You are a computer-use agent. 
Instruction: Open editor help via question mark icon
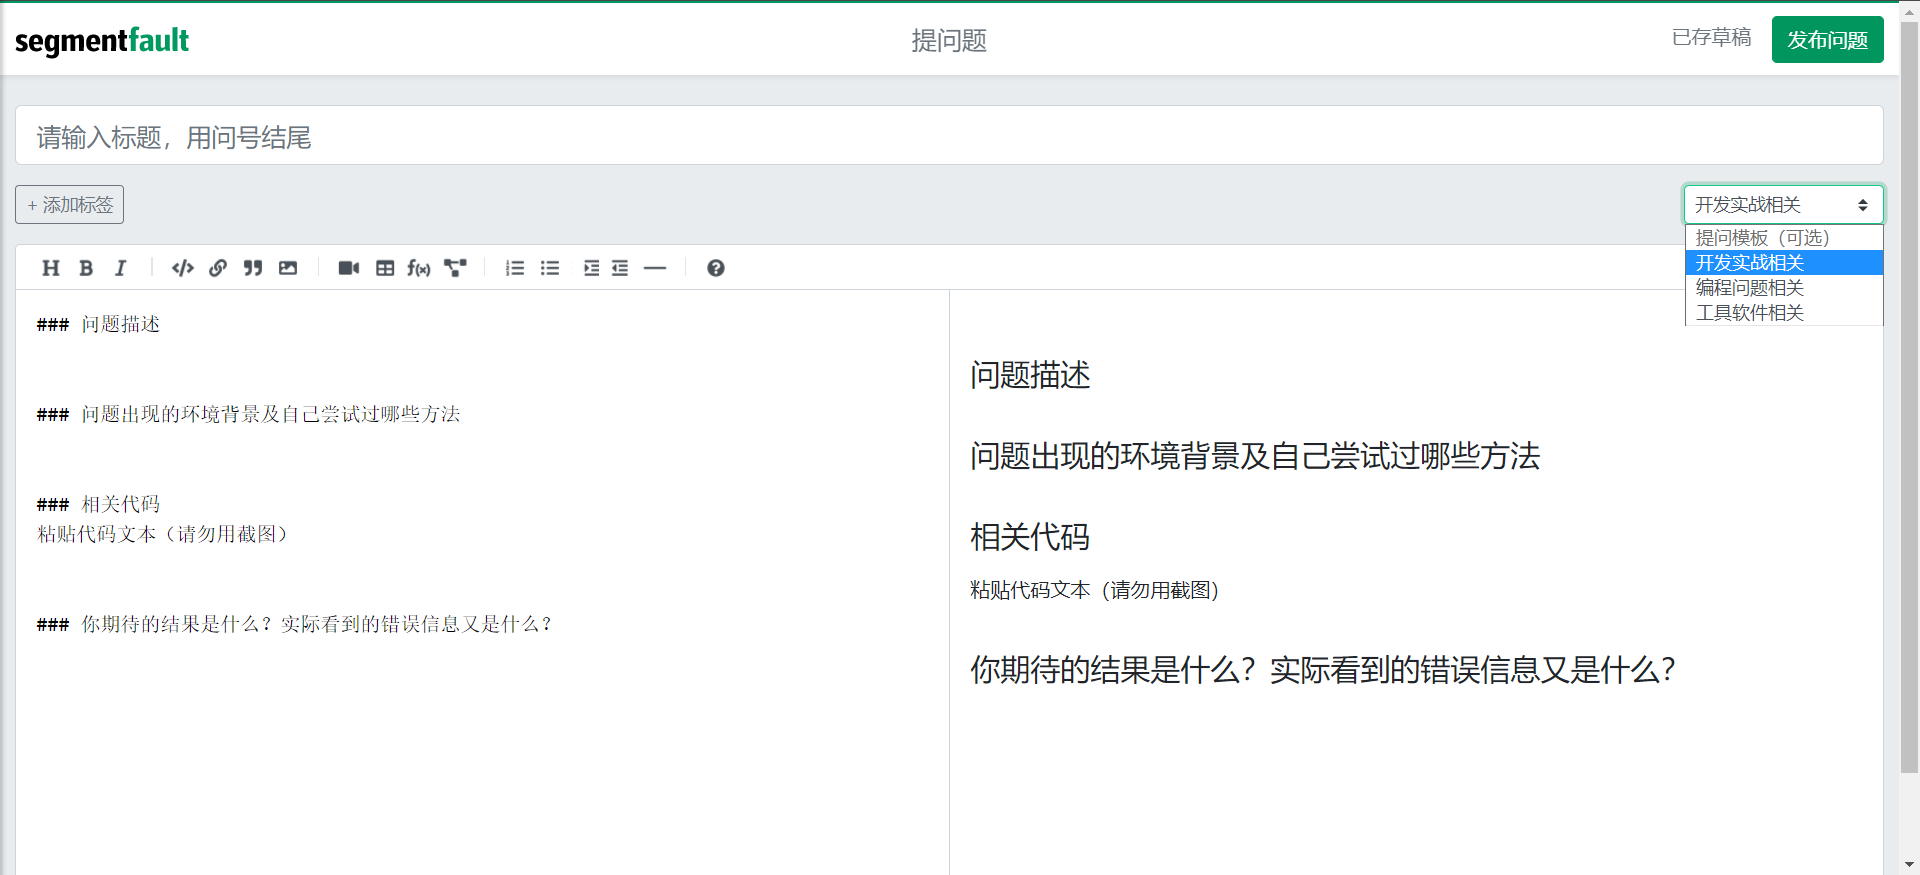(x=716, y=268)
